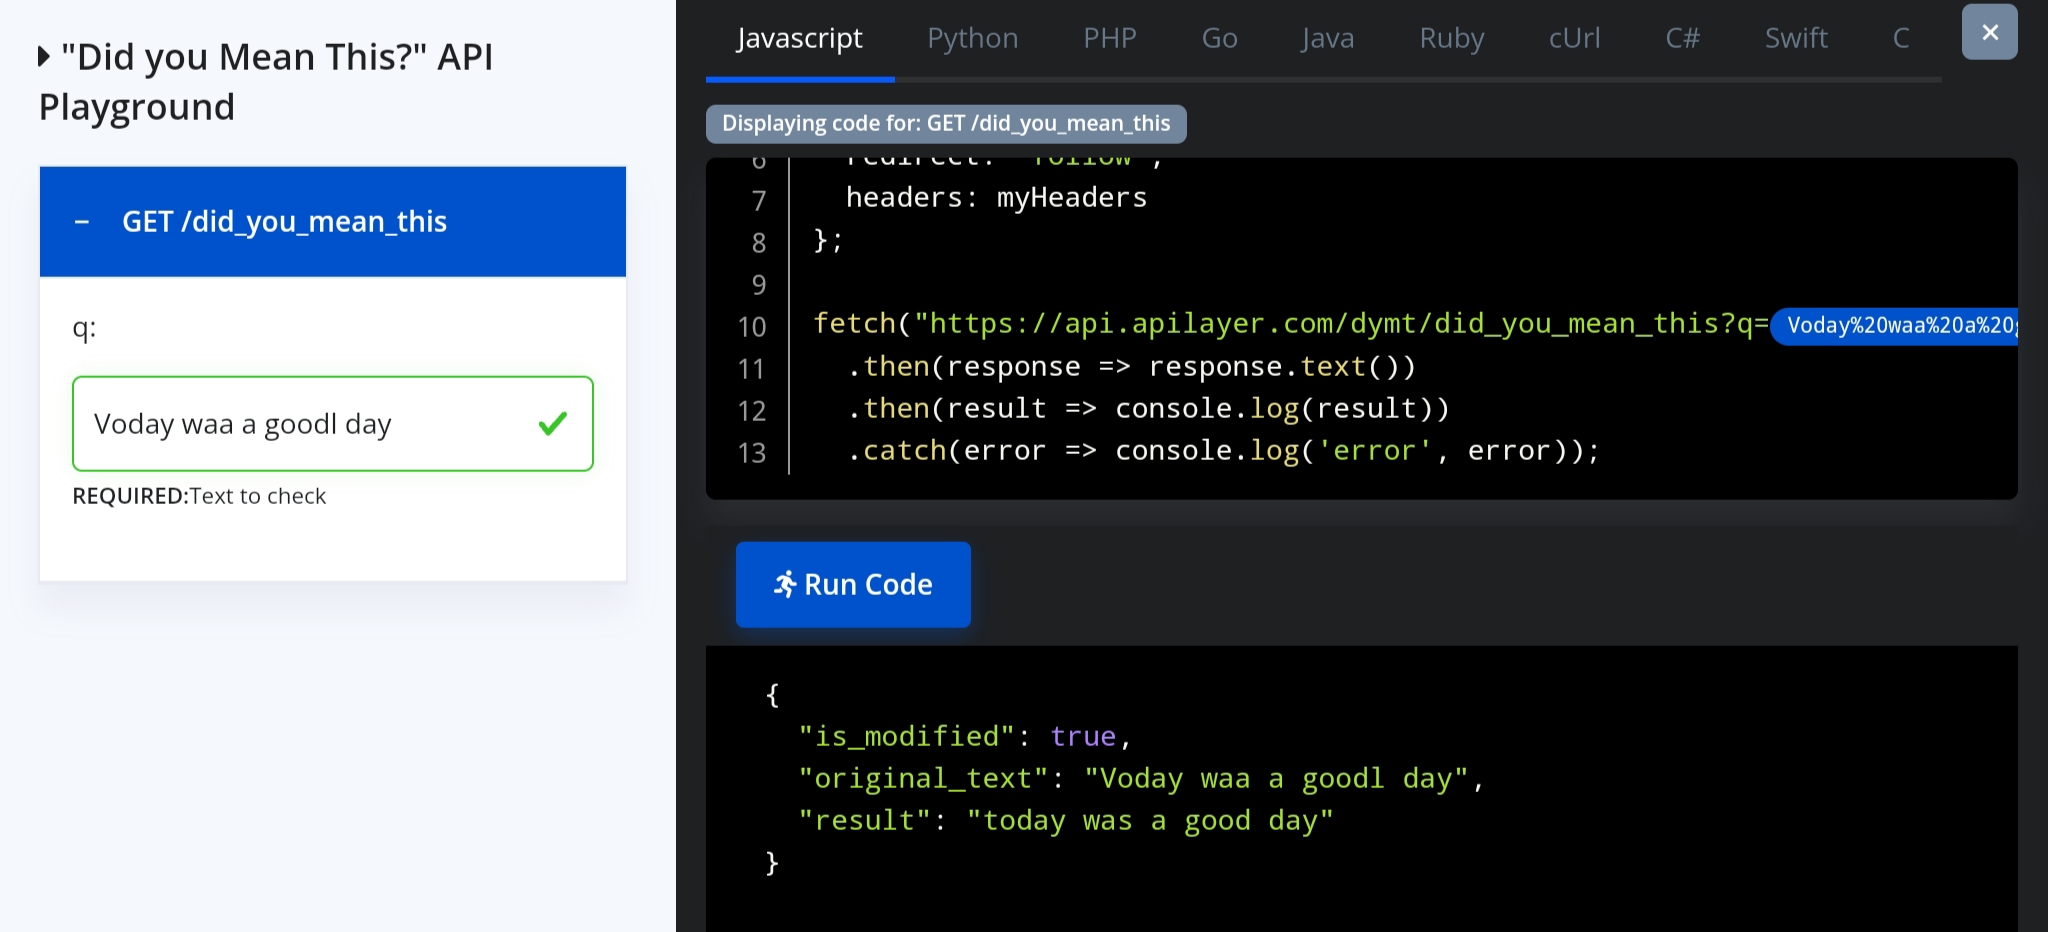Viewport: 2048px width, 932px height.
Task: Click the "today was a good day" result value
Action: point(1150,821)
